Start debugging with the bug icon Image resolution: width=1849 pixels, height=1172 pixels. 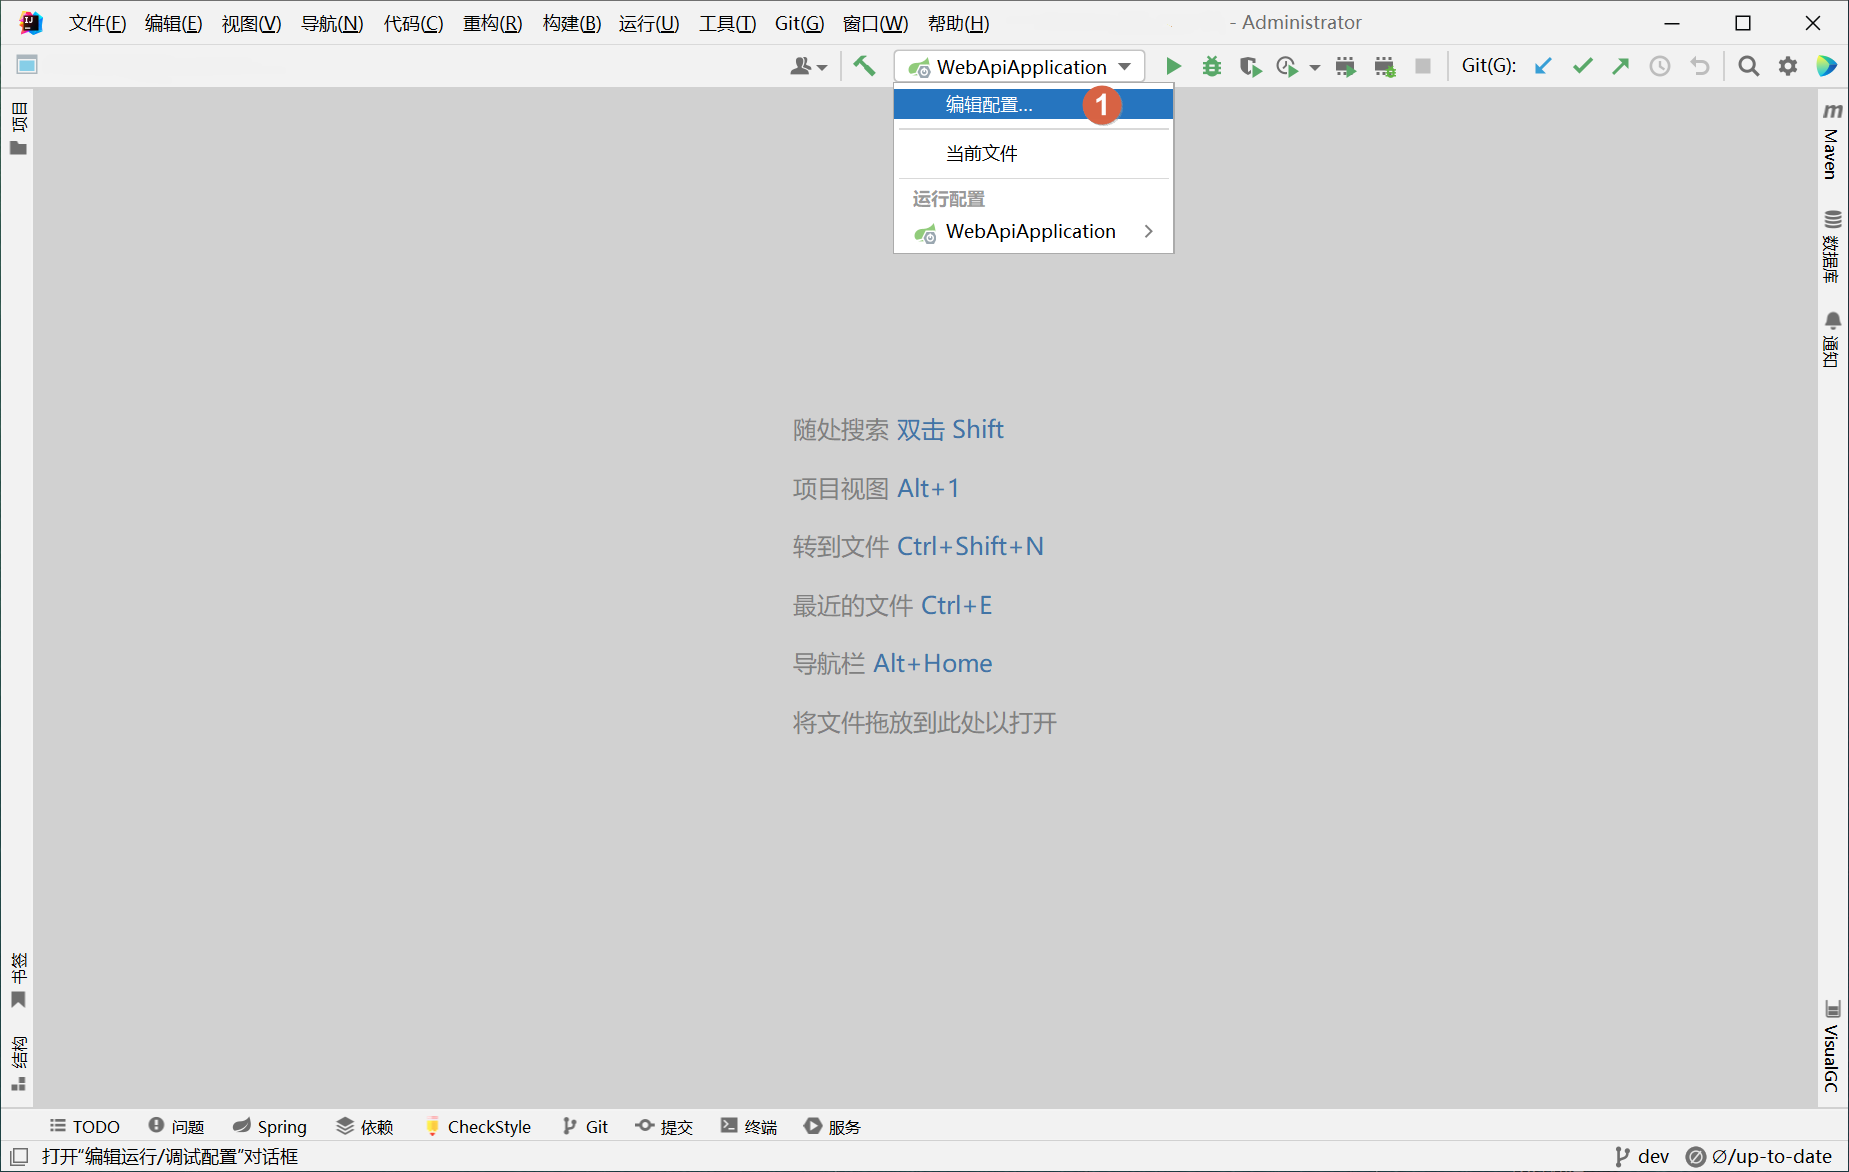pos(1212,67)
